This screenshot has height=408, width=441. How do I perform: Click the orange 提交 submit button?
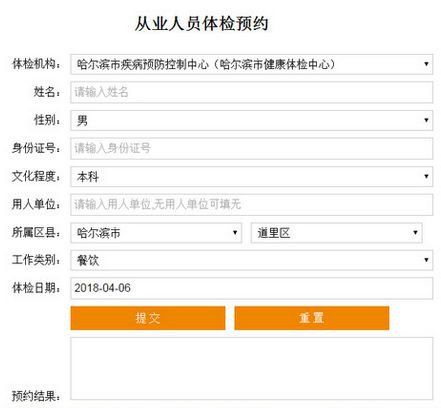tap(148, 318)
